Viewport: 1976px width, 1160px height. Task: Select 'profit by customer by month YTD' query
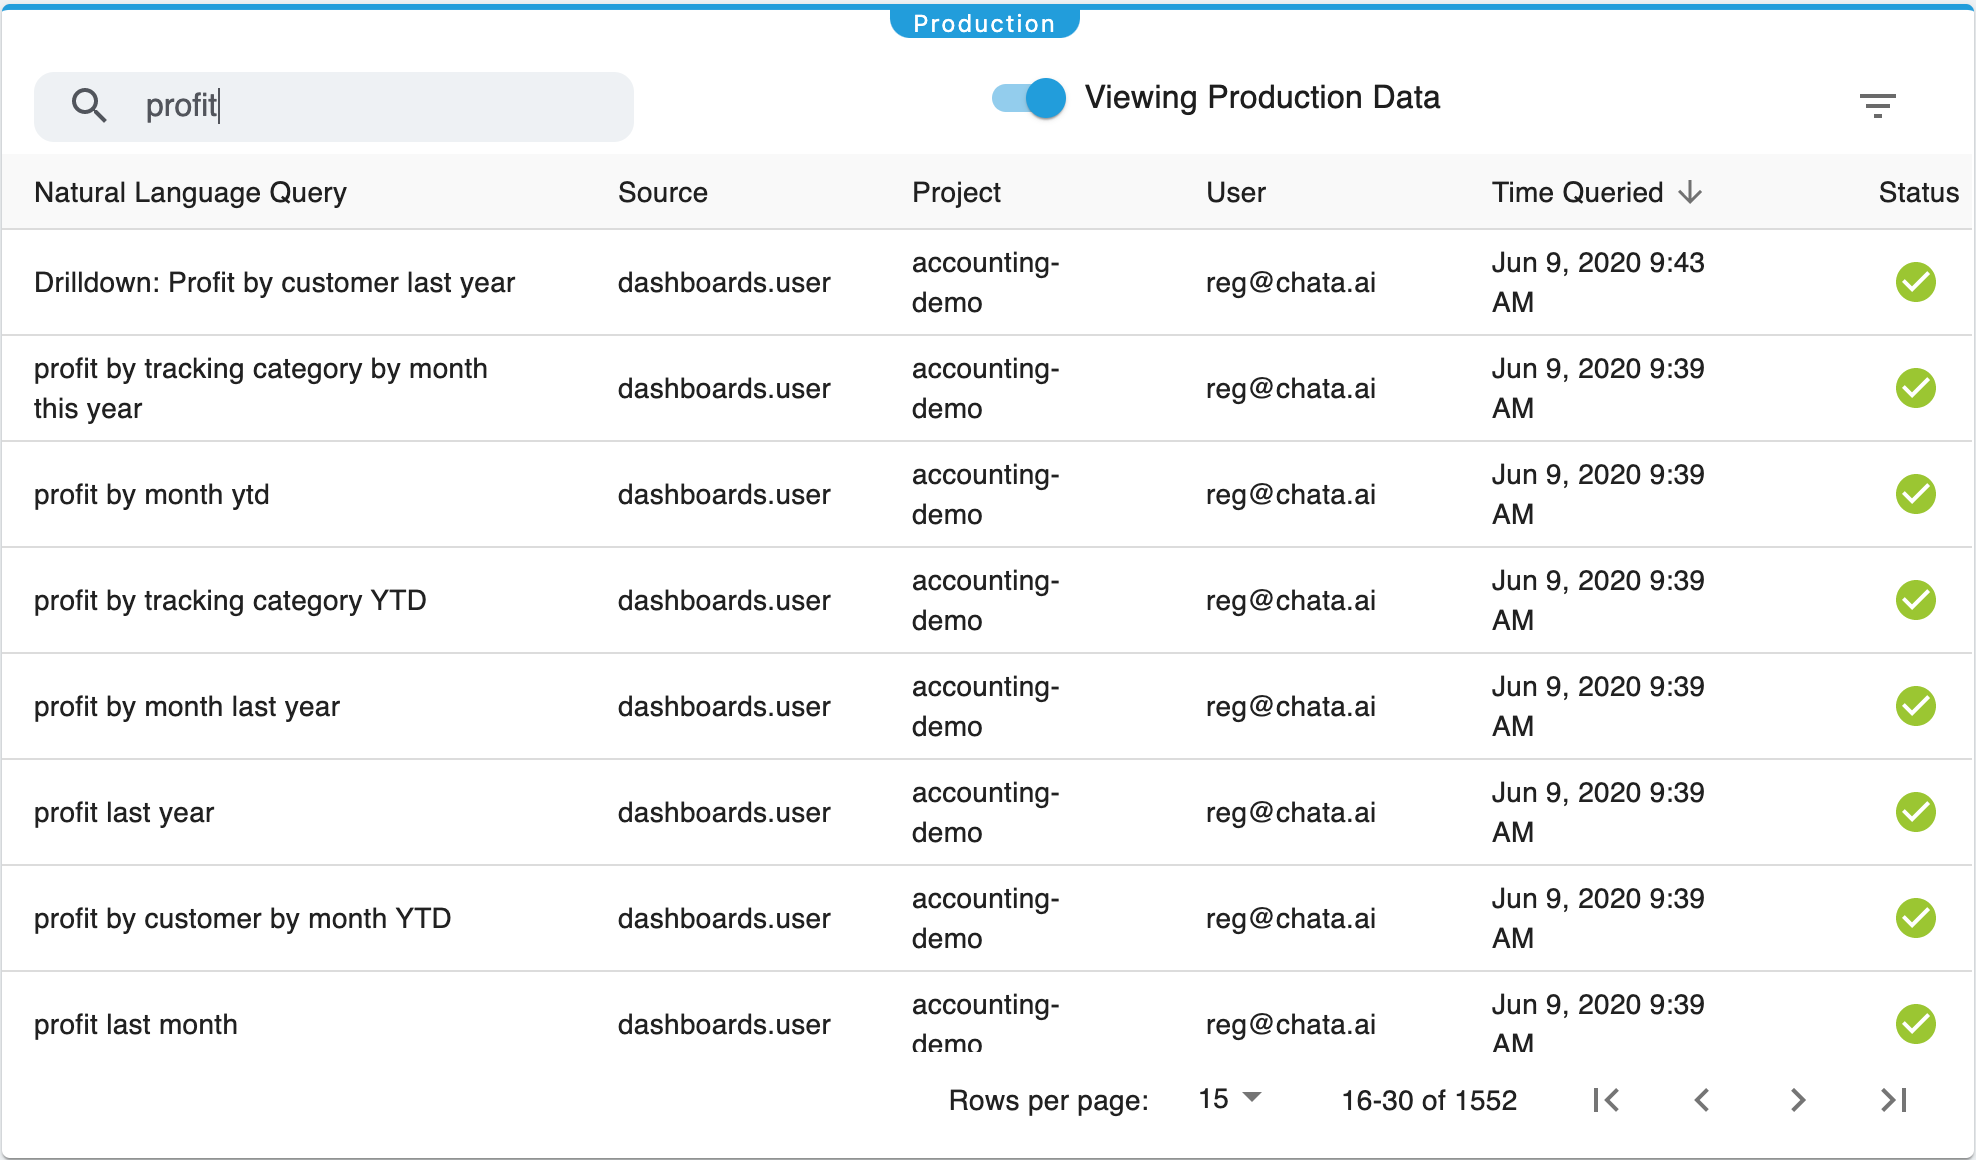point(242,919)
